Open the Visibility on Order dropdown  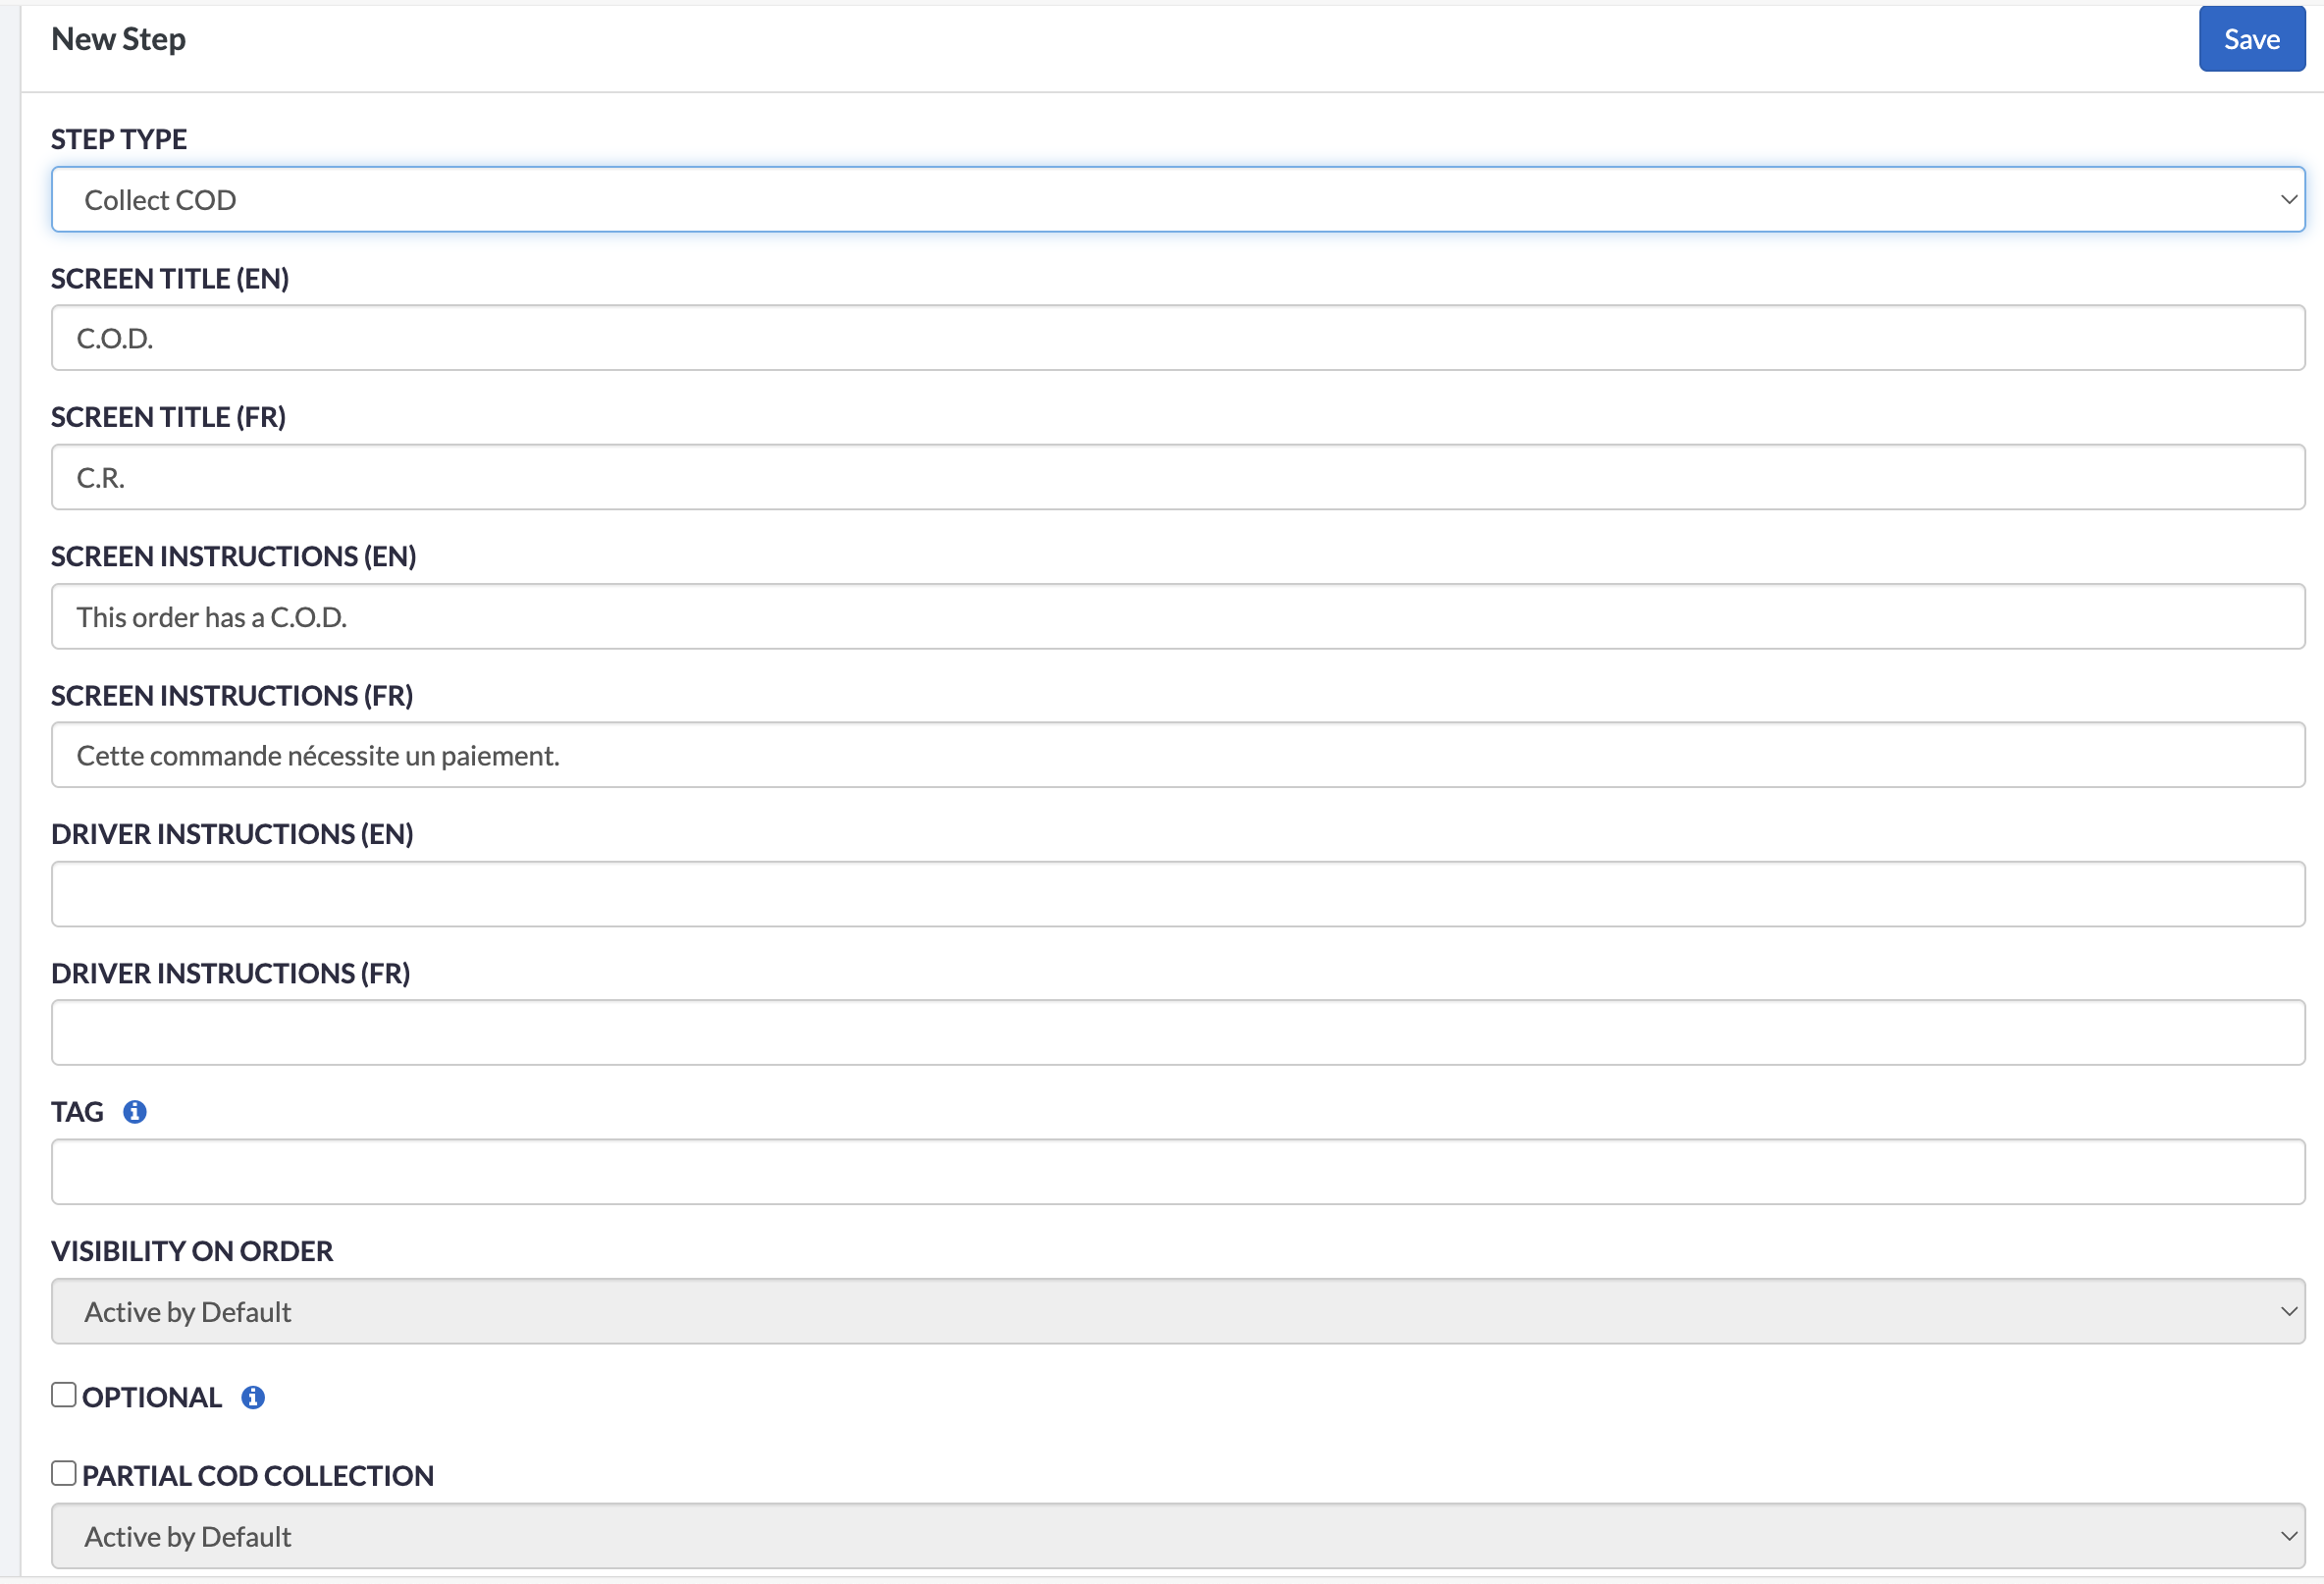click(x=1177, y=1311)
